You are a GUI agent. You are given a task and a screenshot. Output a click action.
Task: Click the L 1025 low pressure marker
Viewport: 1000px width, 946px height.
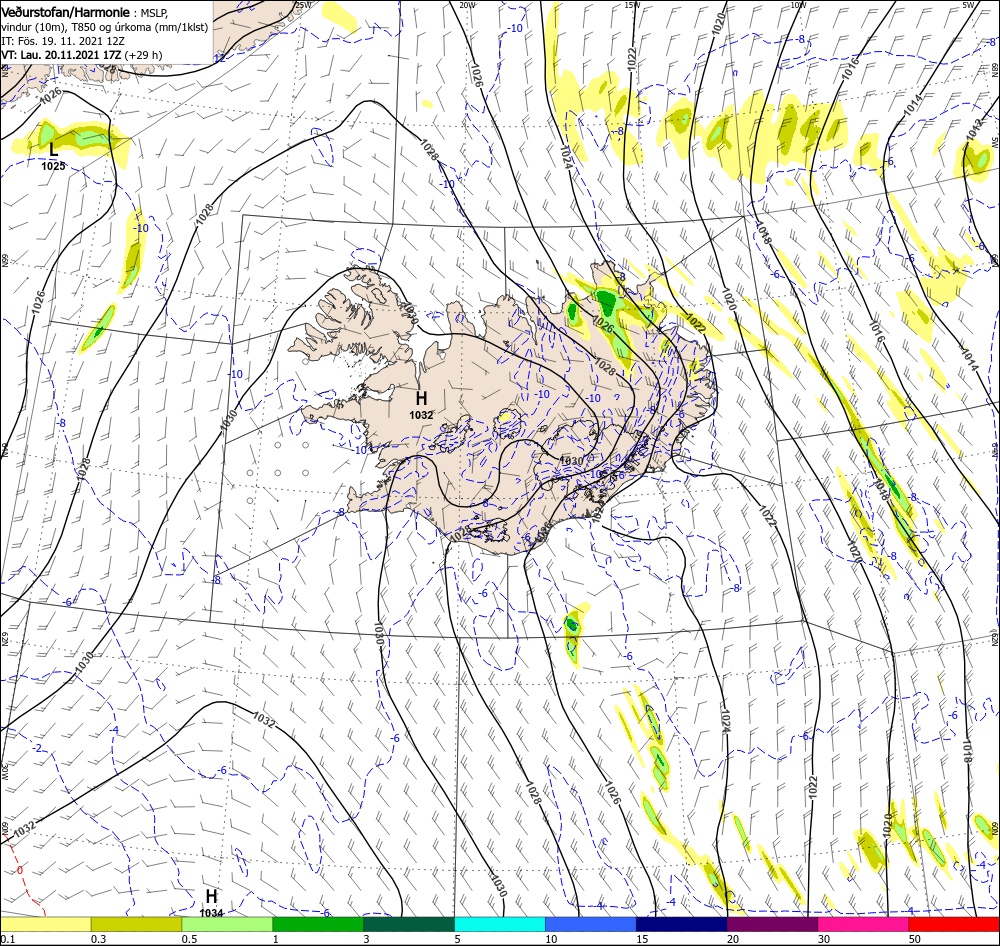click(x=54, y=157)
